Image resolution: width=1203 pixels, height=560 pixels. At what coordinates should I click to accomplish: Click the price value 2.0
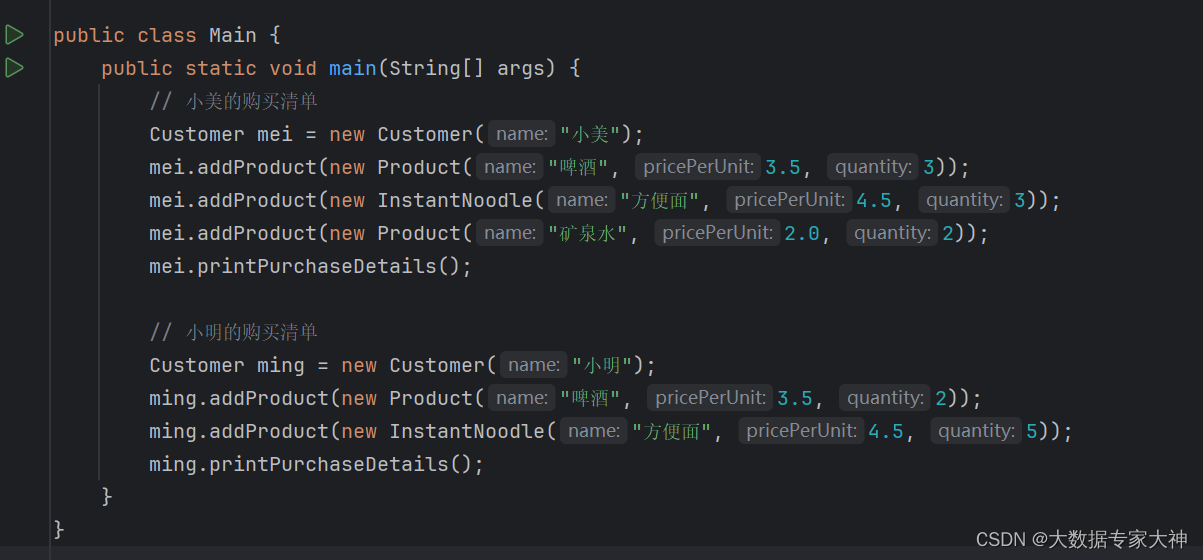(802, 233)
